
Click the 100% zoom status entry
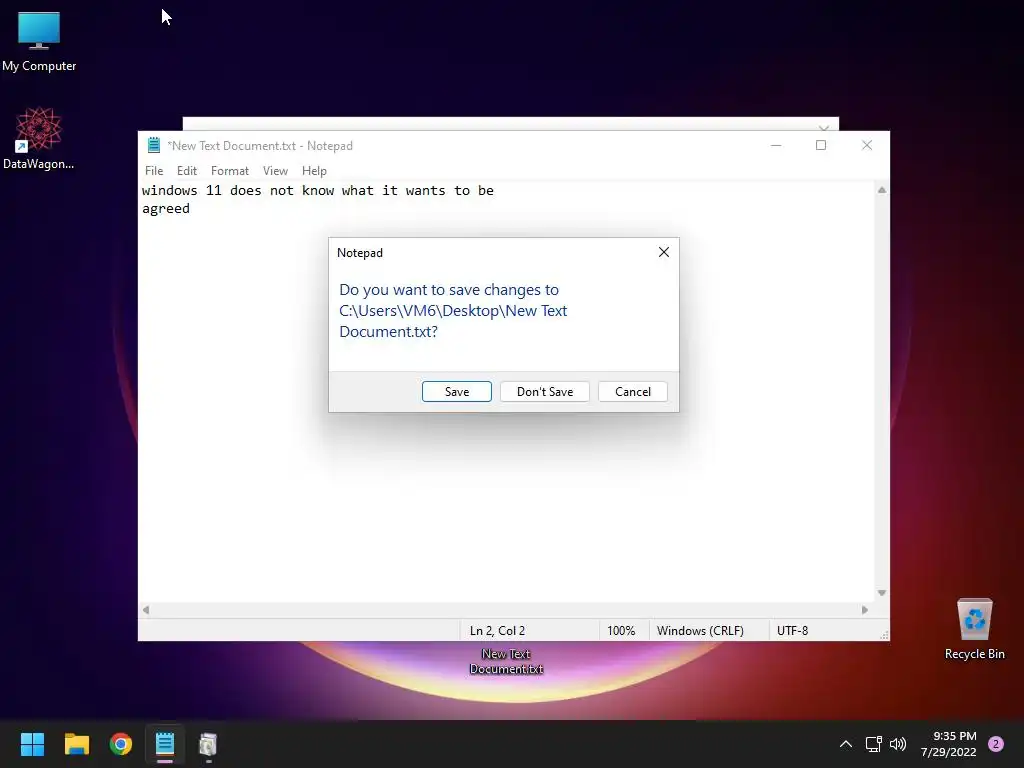pyautogui.click(x=621, y=631)
